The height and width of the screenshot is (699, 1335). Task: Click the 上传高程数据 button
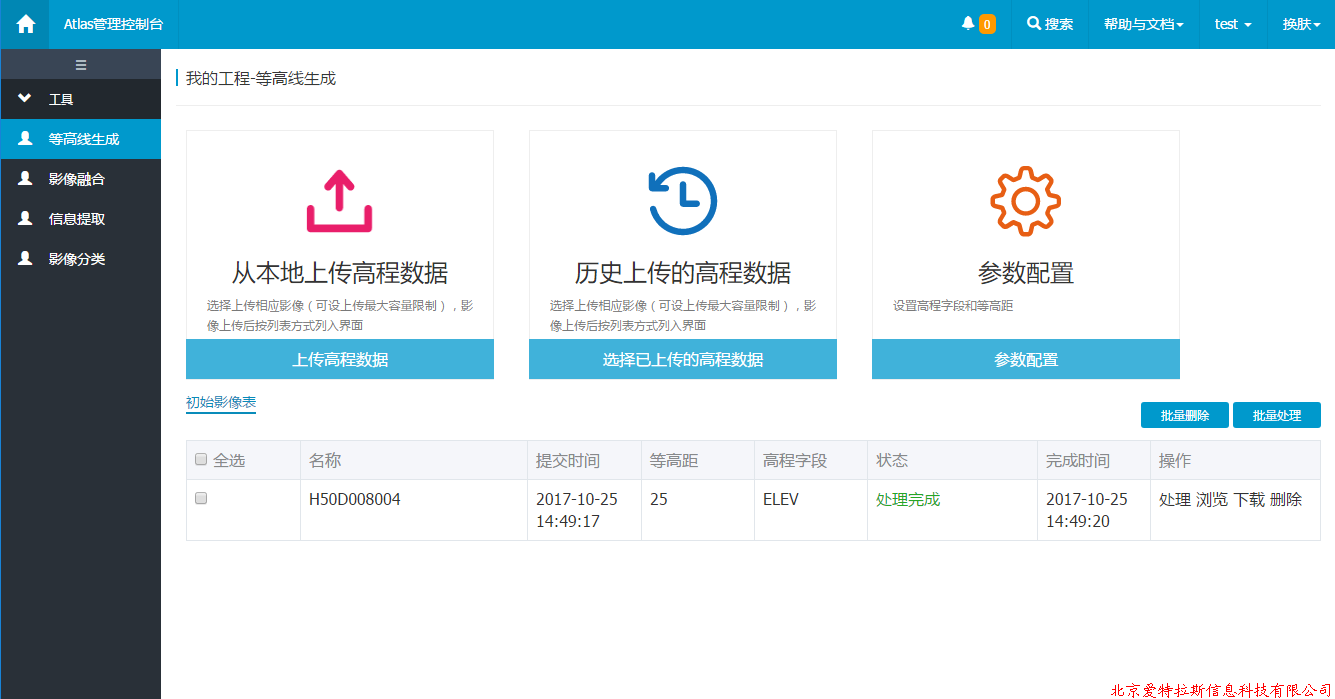point(340,360)
